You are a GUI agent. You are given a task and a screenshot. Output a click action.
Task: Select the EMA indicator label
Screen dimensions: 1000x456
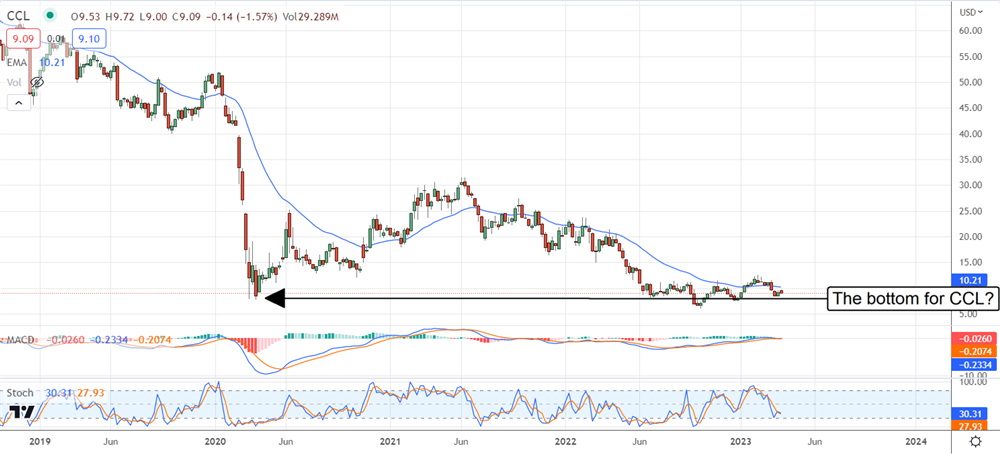[x=17, y=62]
